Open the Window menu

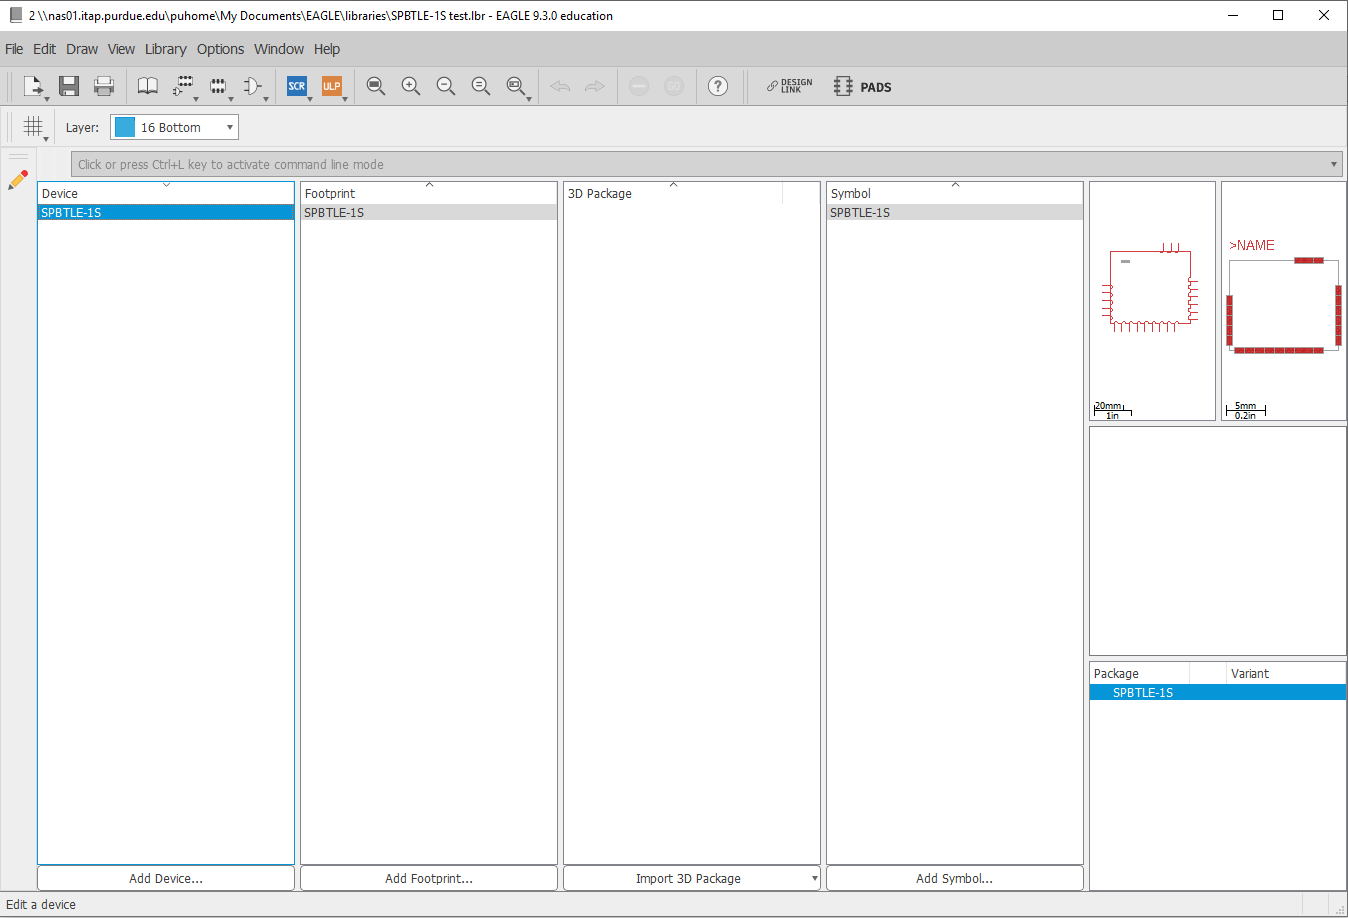(279, 49)
